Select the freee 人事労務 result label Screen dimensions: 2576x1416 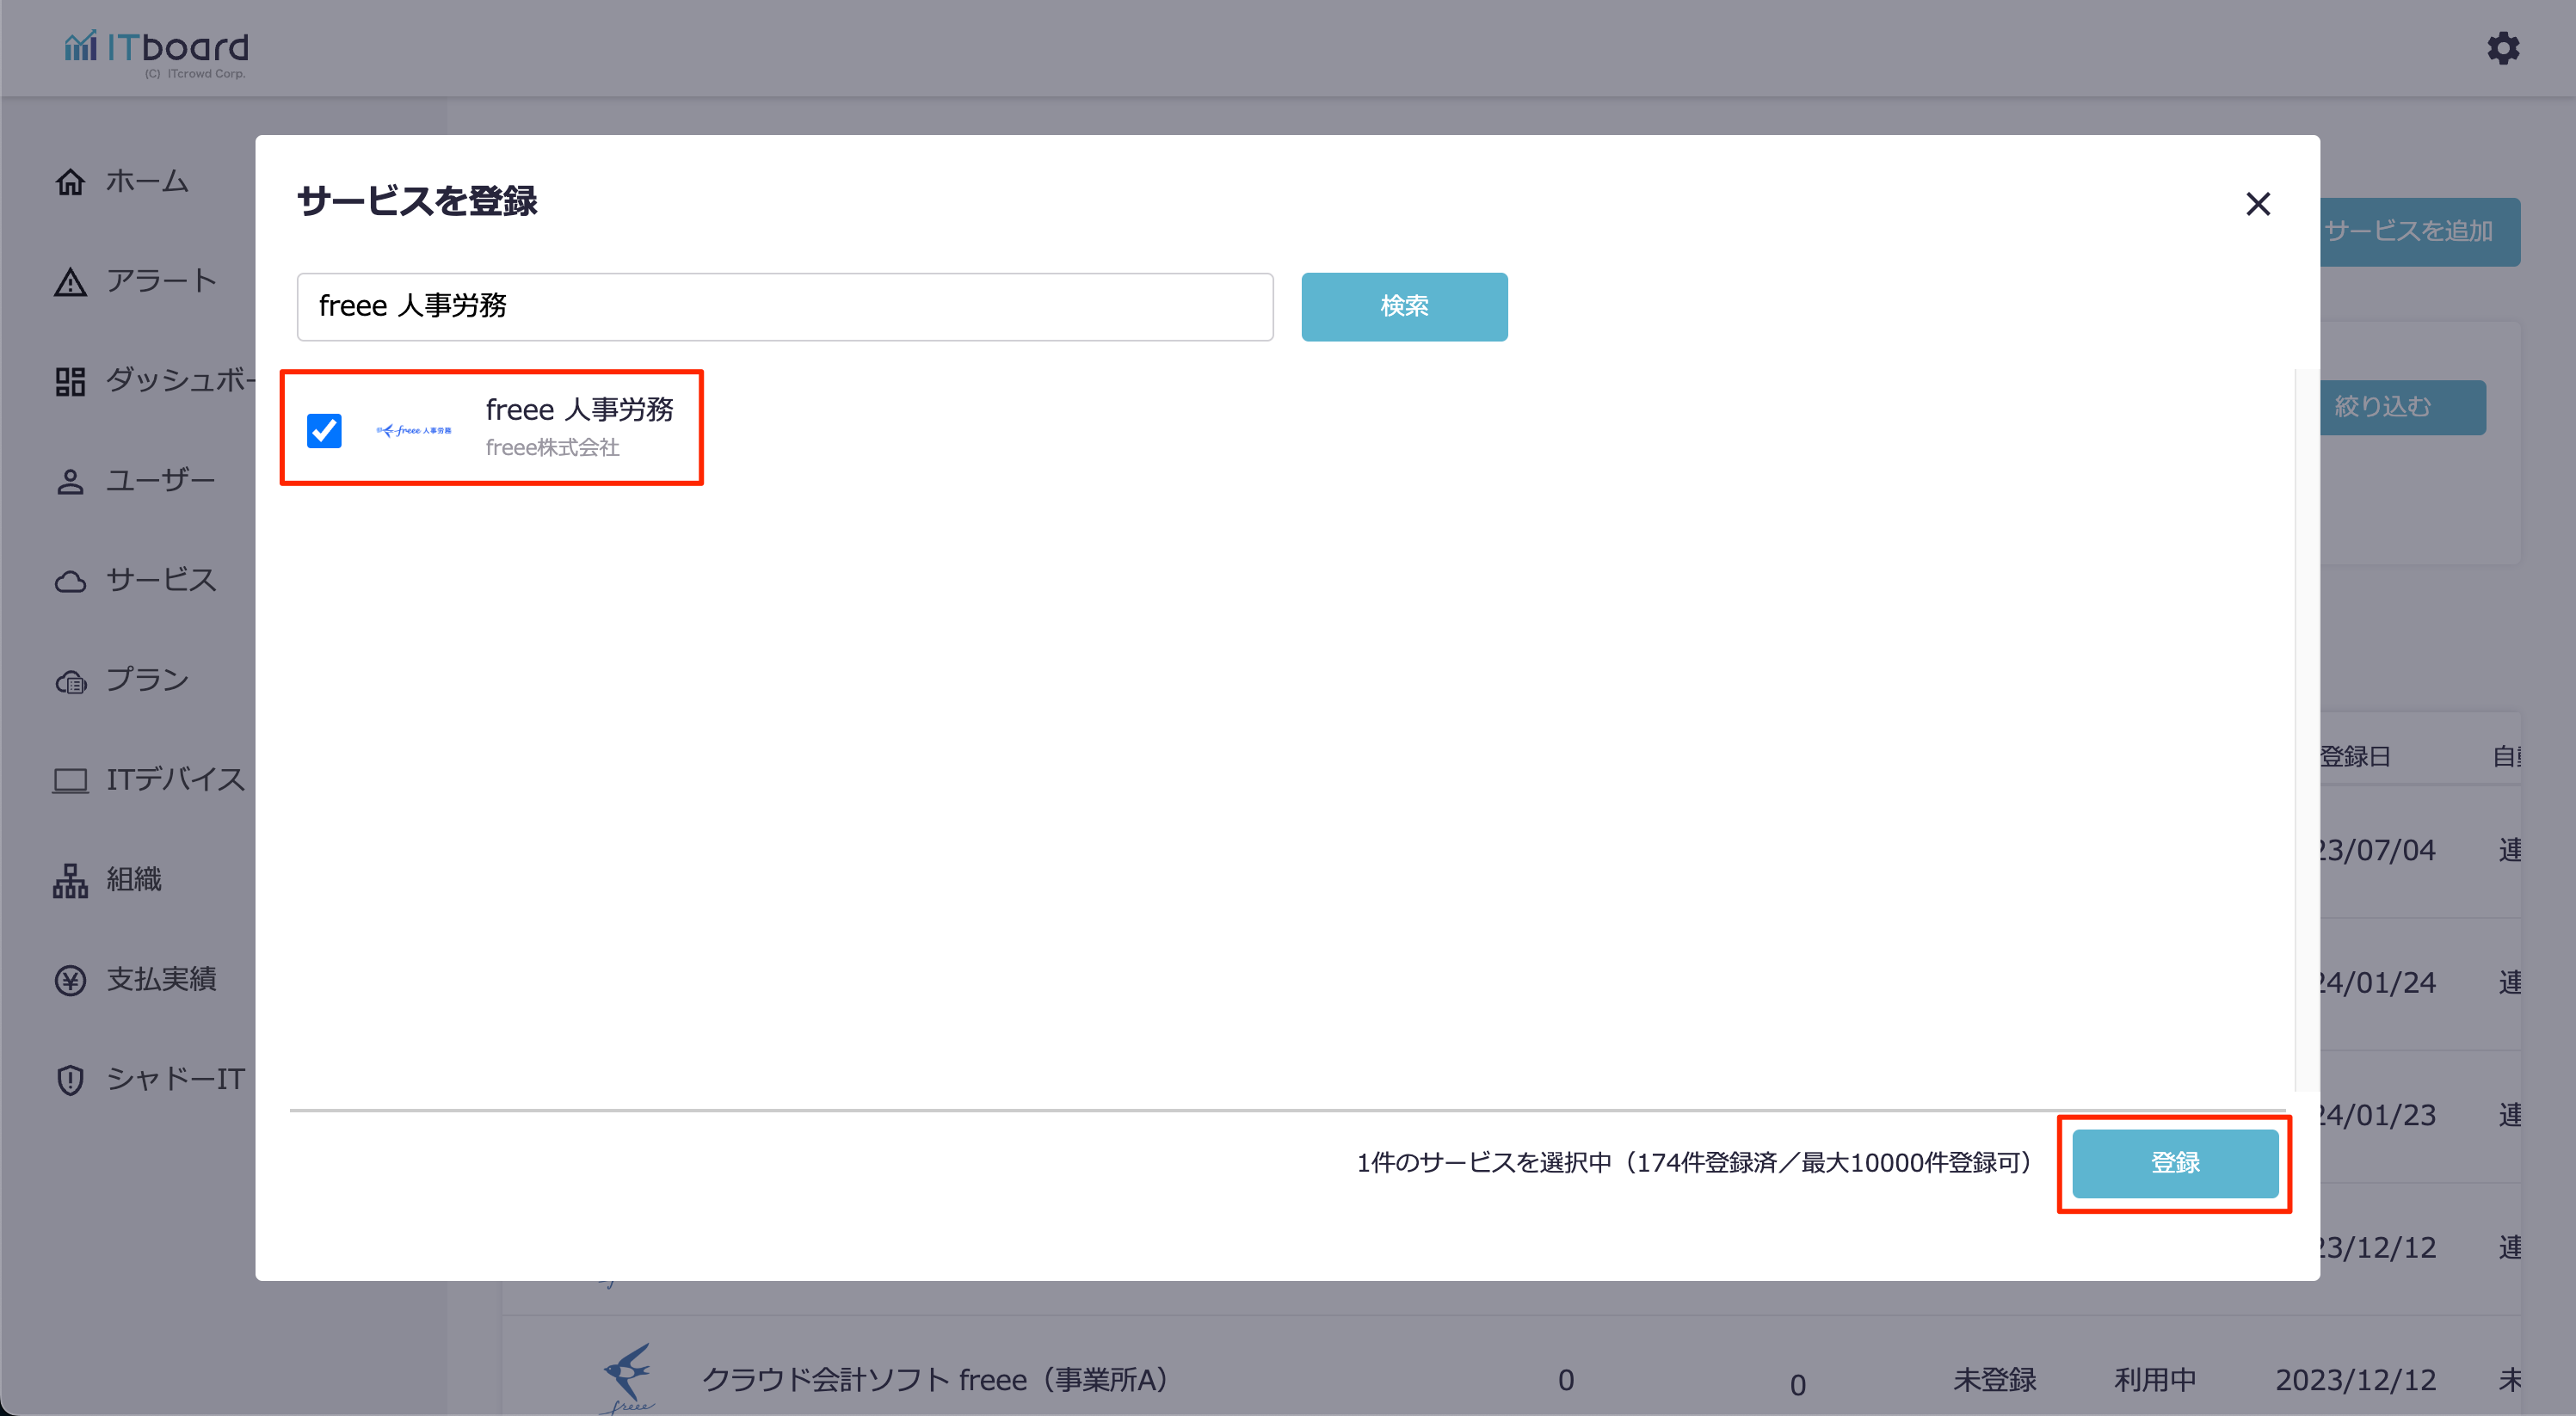click(579, 409)
